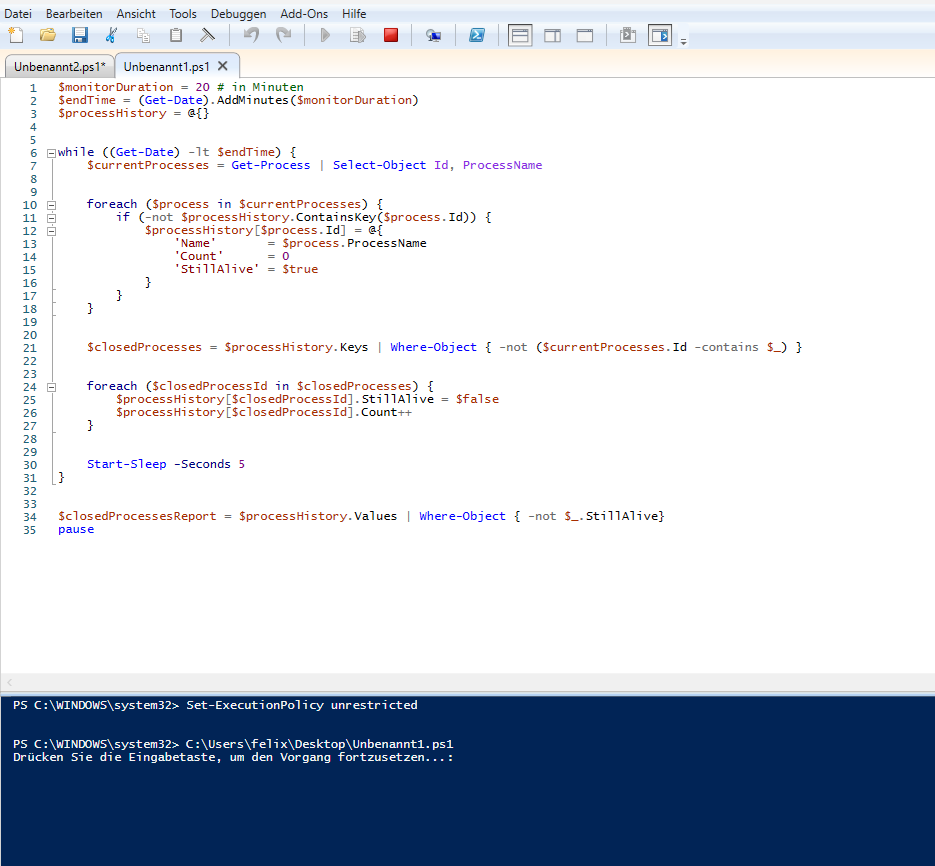935x866 pixels.
Task: Open toolbar overflow options arrow
Action: pyautogui.click(x=683, y=41)
